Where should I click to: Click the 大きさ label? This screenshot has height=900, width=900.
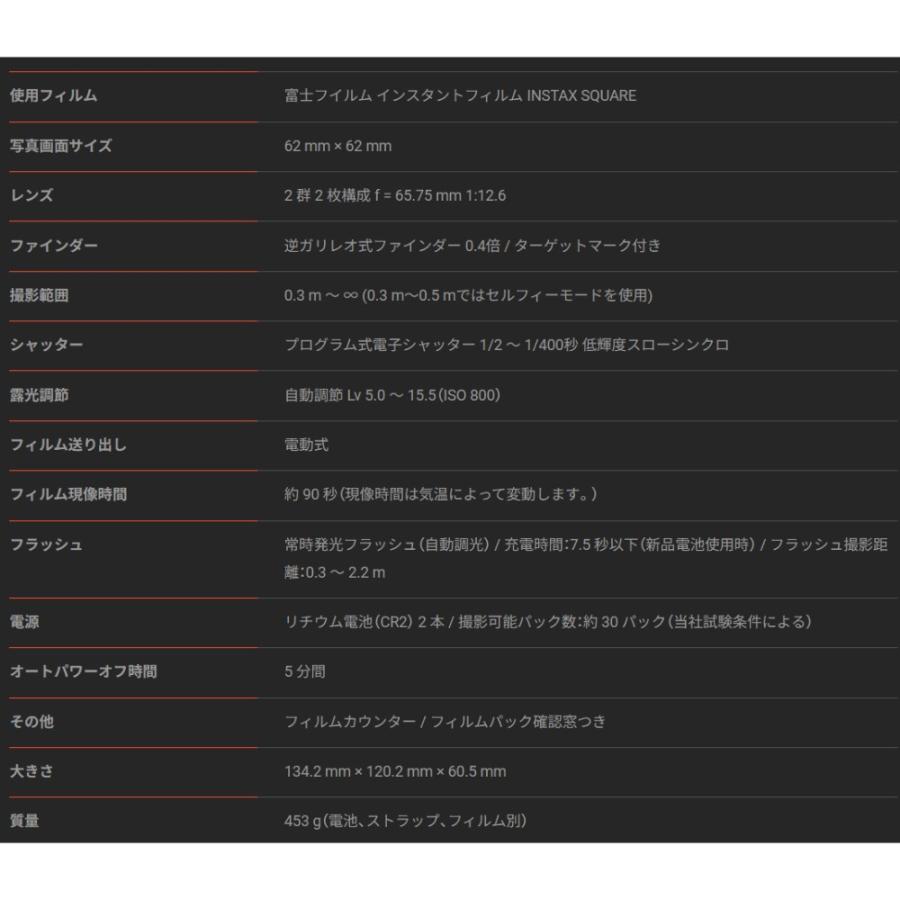point(32,771)
